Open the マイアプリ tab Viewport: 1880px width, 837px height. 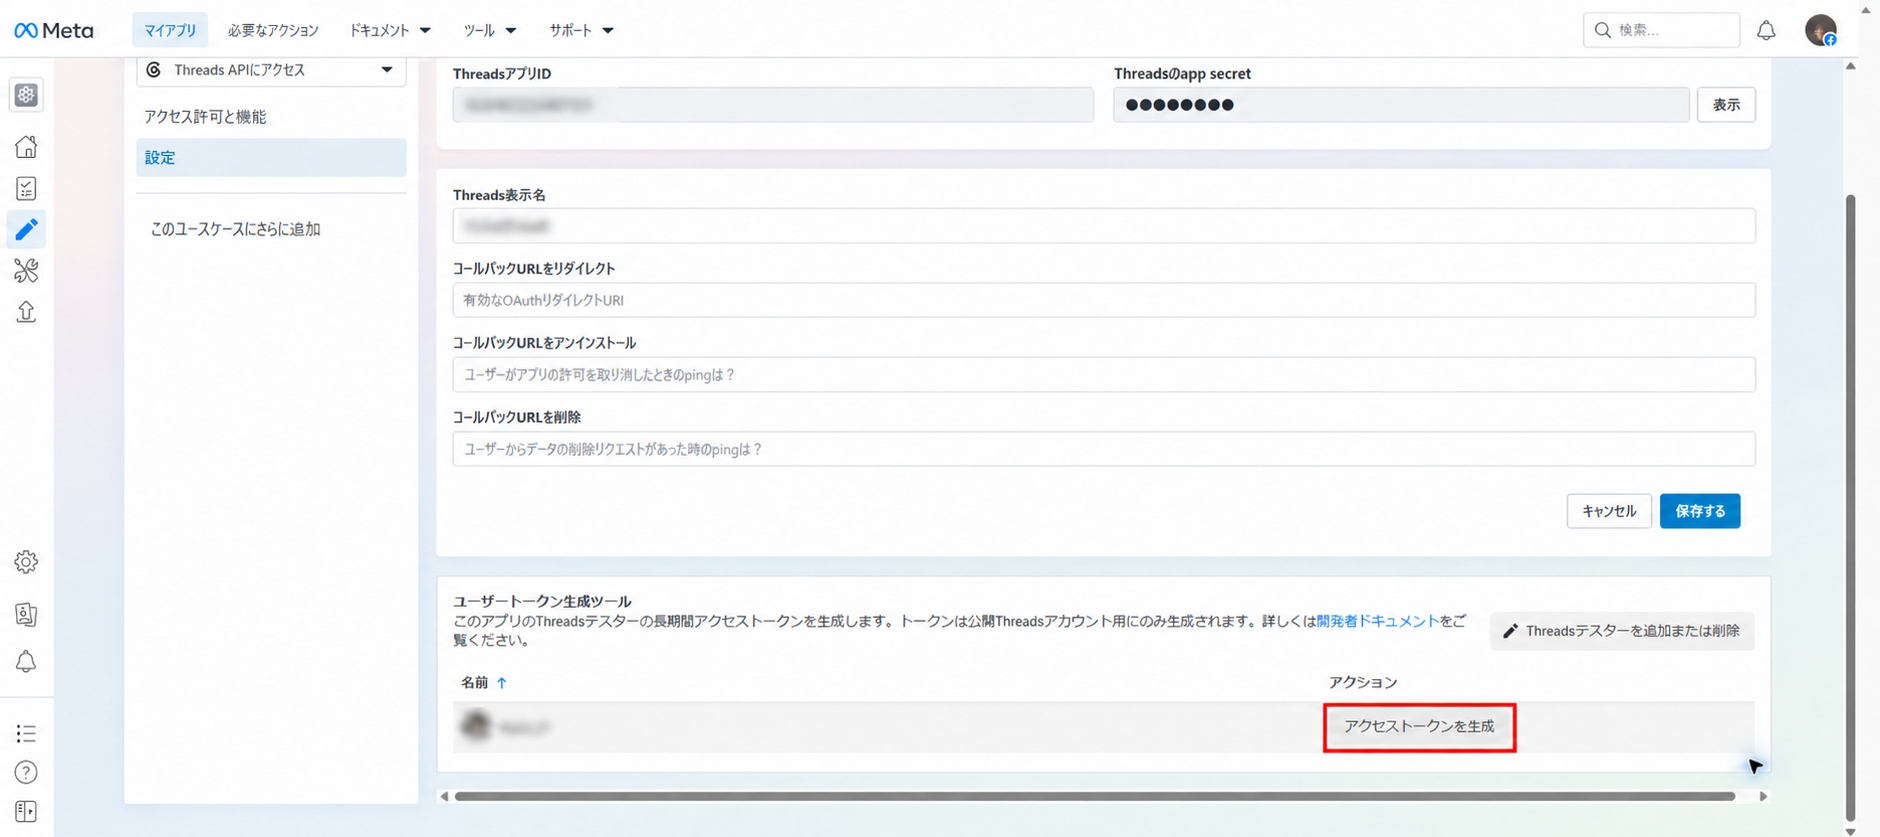[x=170, y=30]
